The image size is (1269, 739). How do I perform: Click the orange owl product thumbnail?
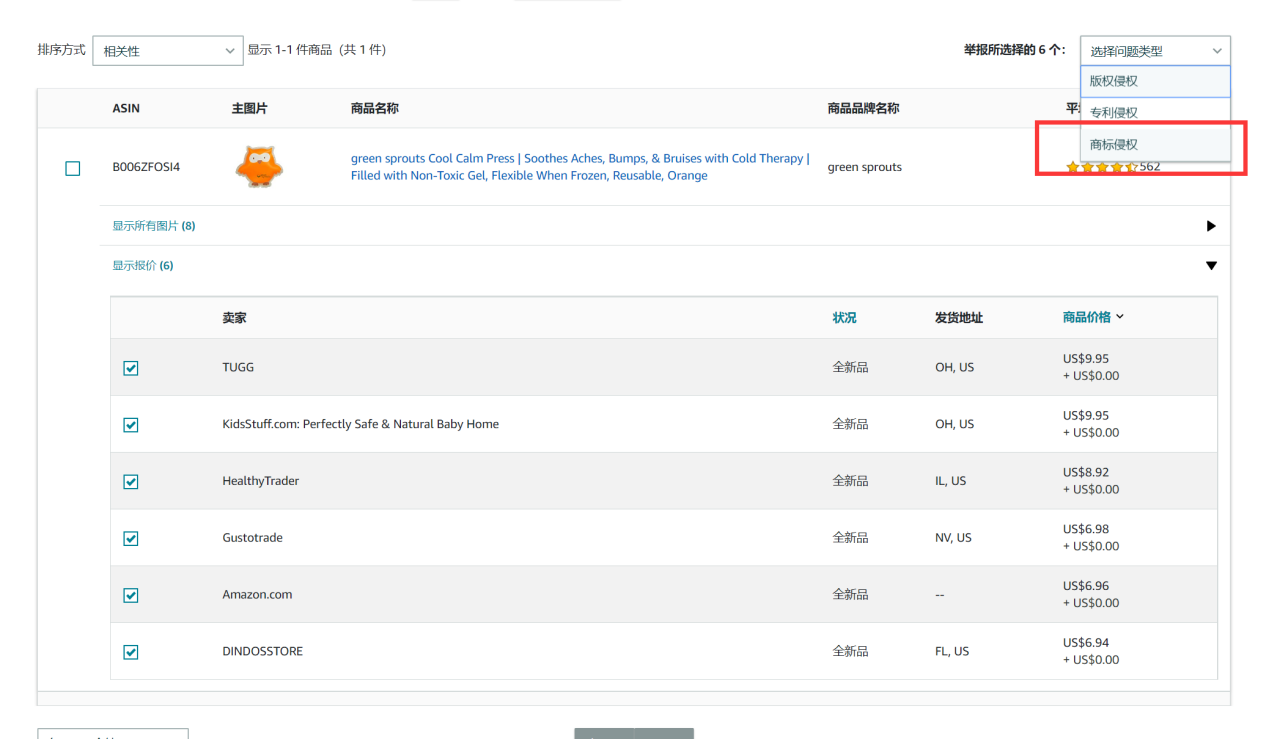(x=259, y=167)
